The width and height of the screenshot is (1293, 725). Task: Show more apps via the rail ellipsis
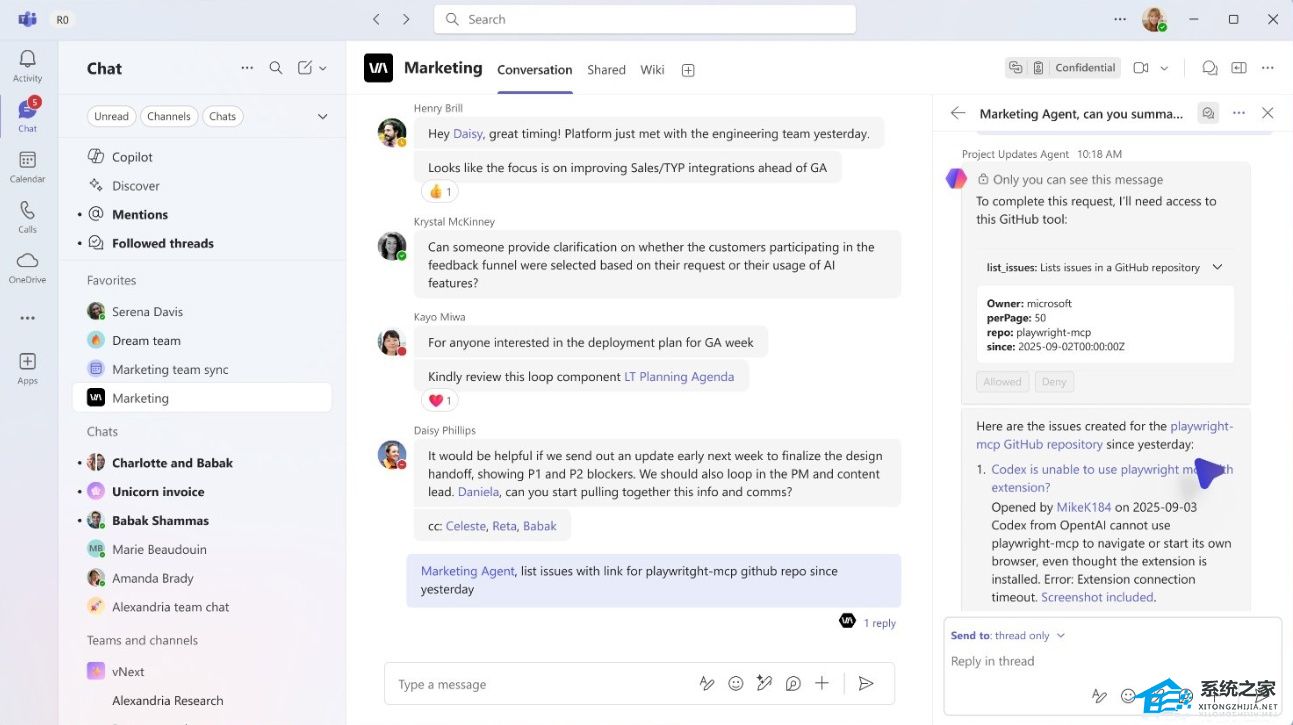[27, 318]
